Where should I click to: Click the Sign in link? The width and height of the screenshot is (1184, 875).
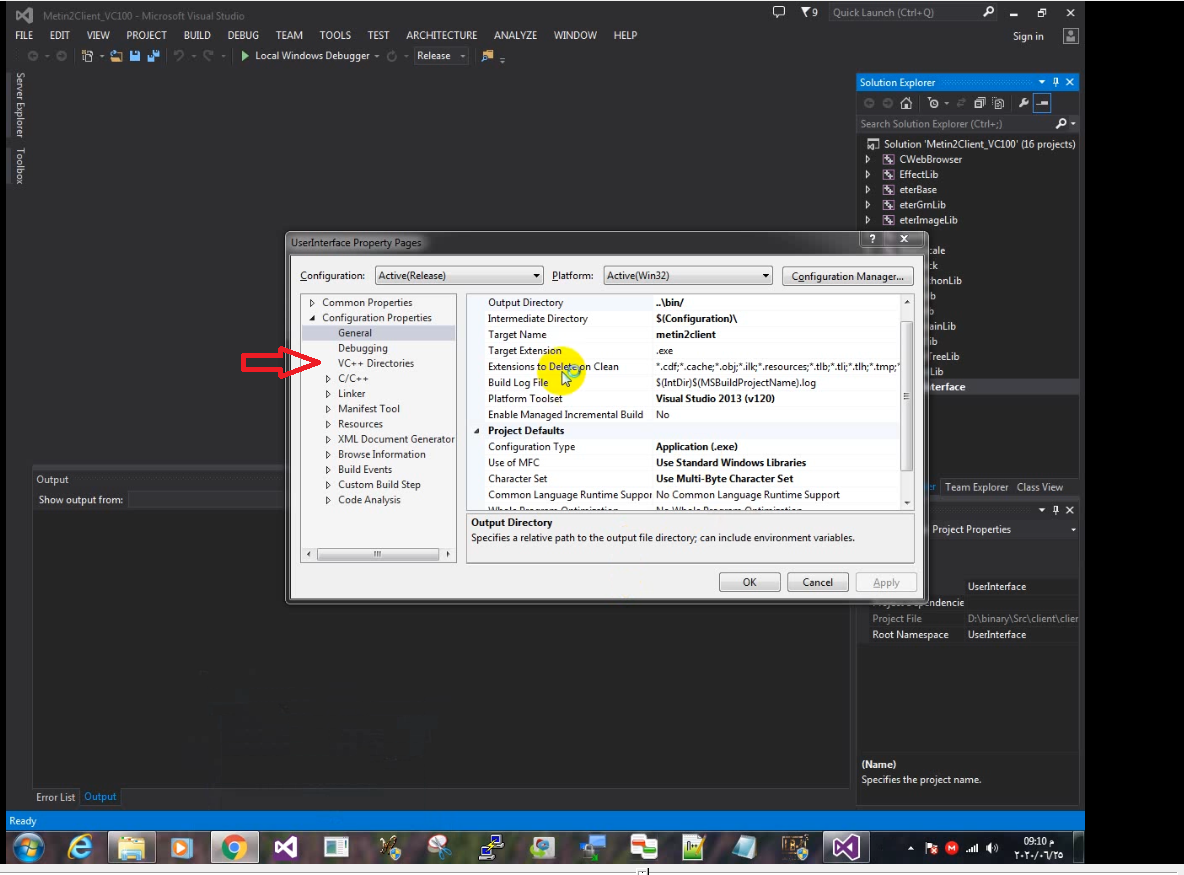click(1028, 36)
